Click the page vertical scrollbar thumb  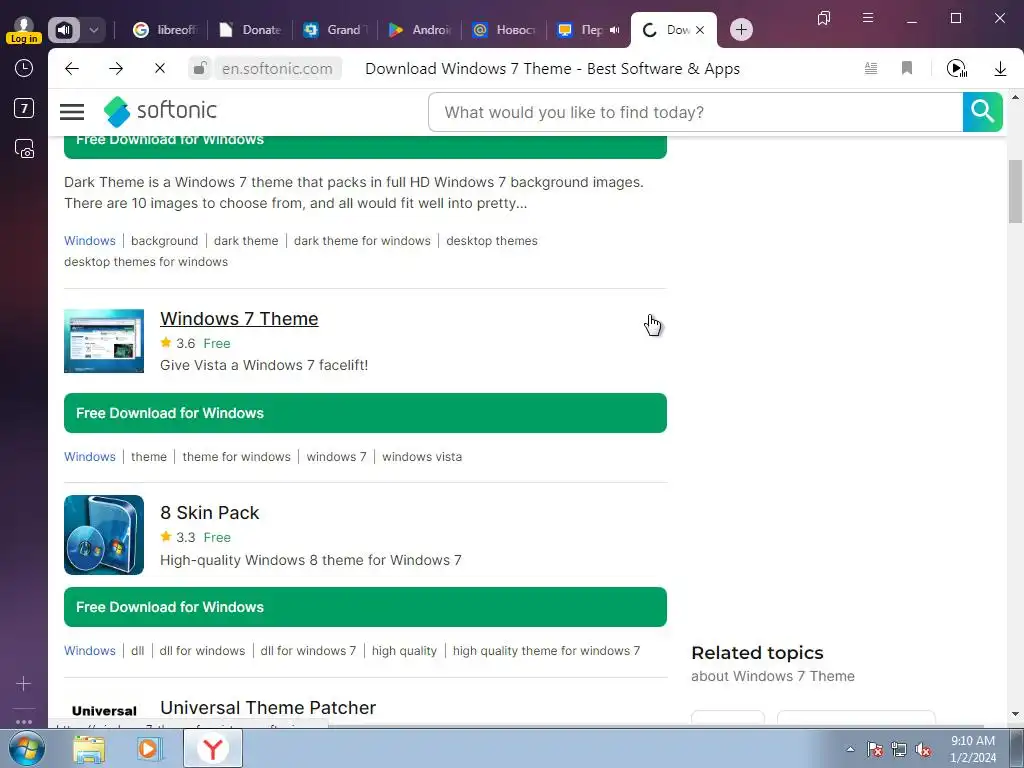click(1015, 191)
